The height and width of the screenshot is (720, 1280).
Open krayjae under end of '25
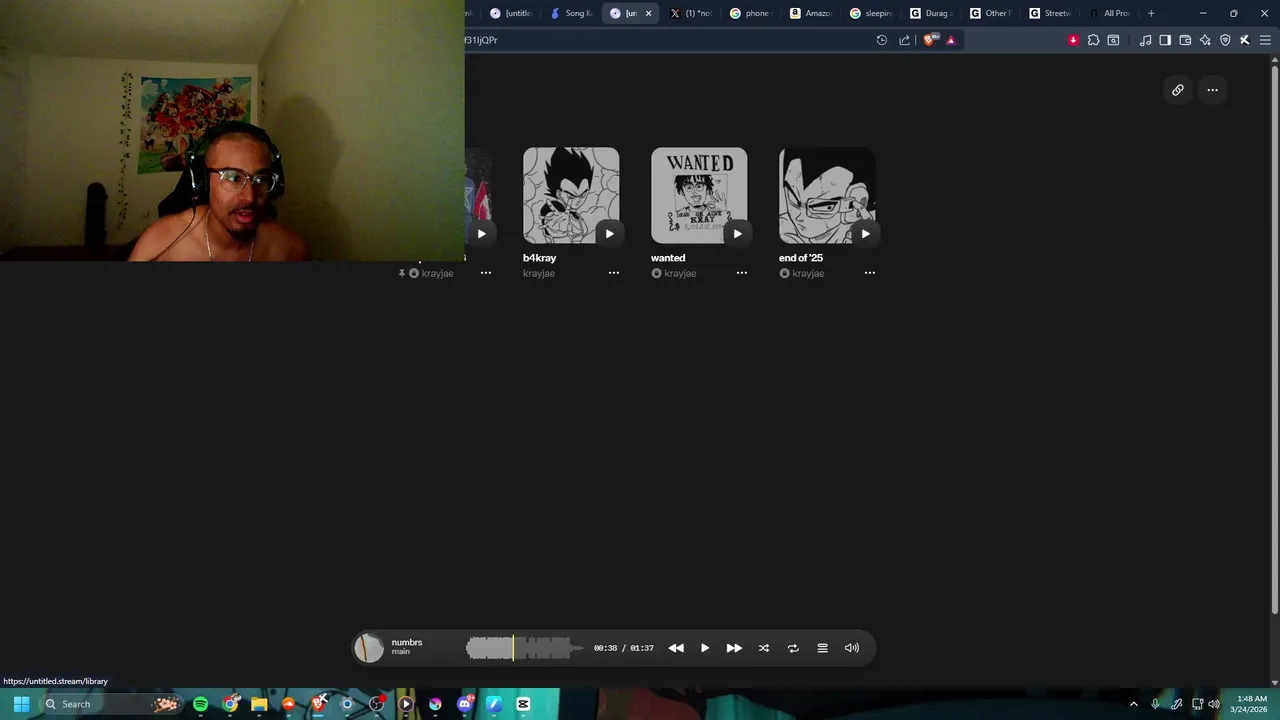[808, 273]
